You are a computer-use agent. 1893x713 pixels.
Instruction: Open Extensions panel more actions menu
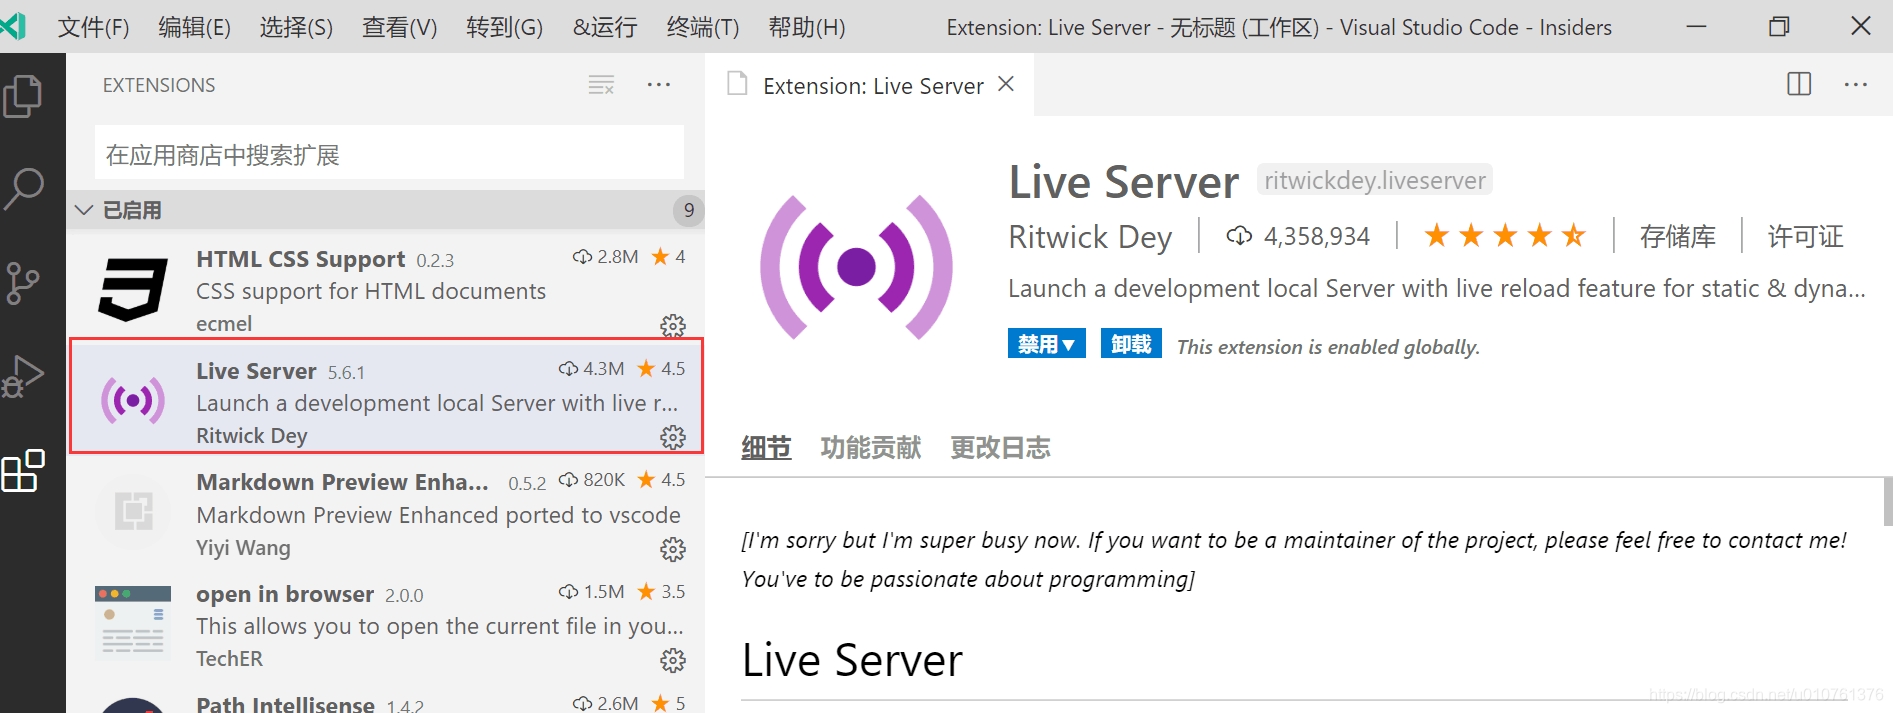coord(659,85)
